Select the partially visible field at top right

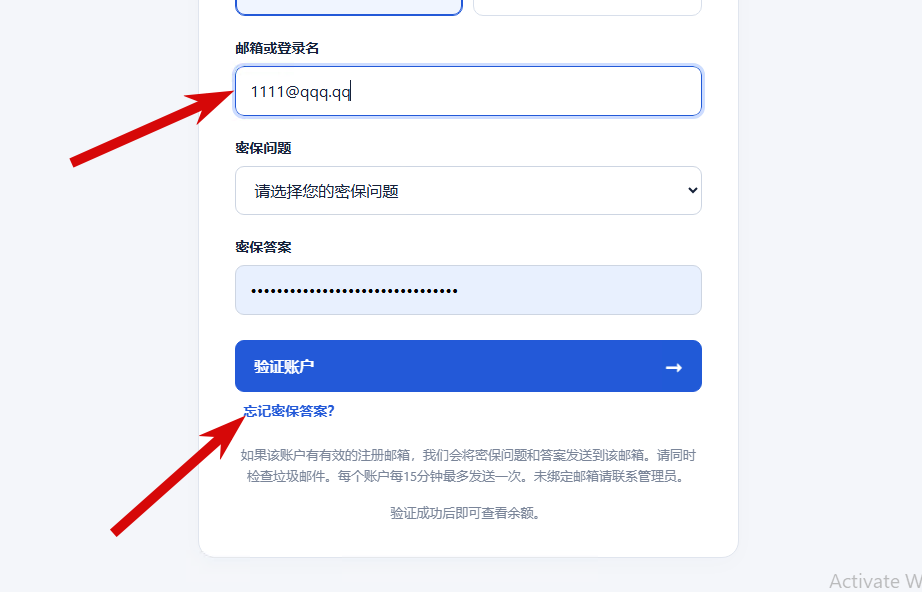[x=587, y=7]
